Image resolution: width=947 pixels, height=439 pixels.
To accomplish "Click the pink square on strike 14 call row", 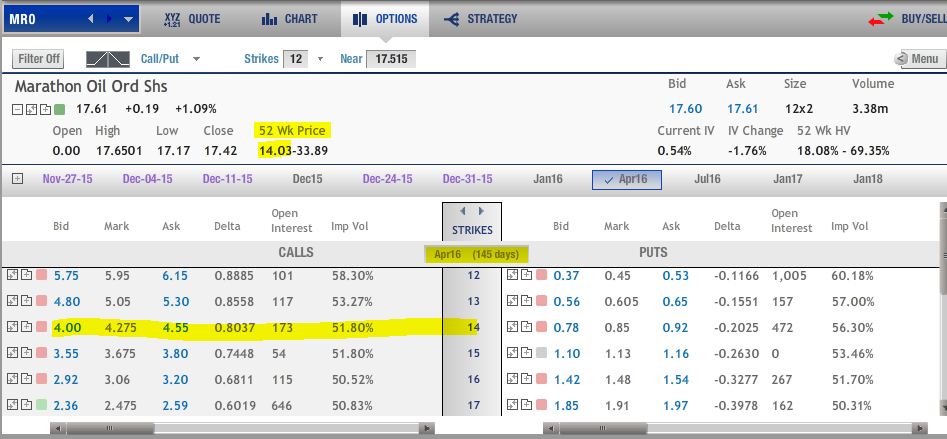I will (x=42, y=326).
